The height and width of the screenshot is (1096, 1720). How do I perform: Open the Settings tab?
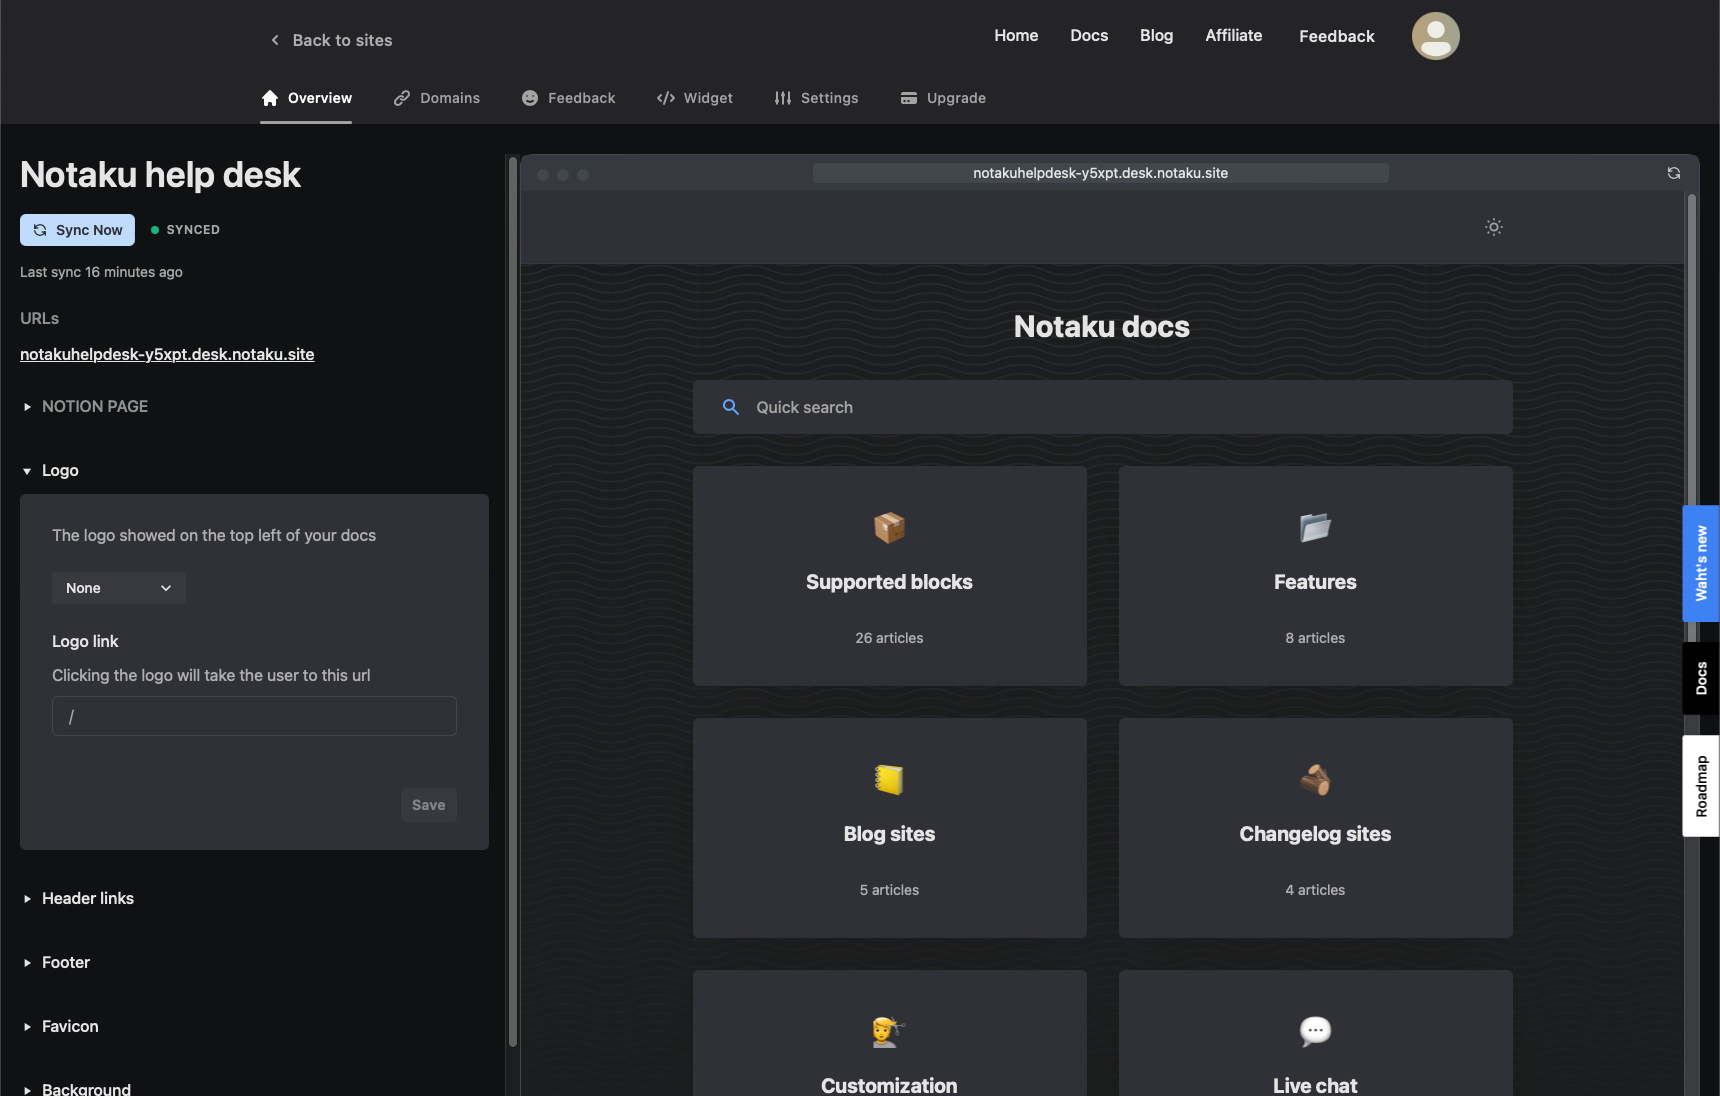coord(816,98)
